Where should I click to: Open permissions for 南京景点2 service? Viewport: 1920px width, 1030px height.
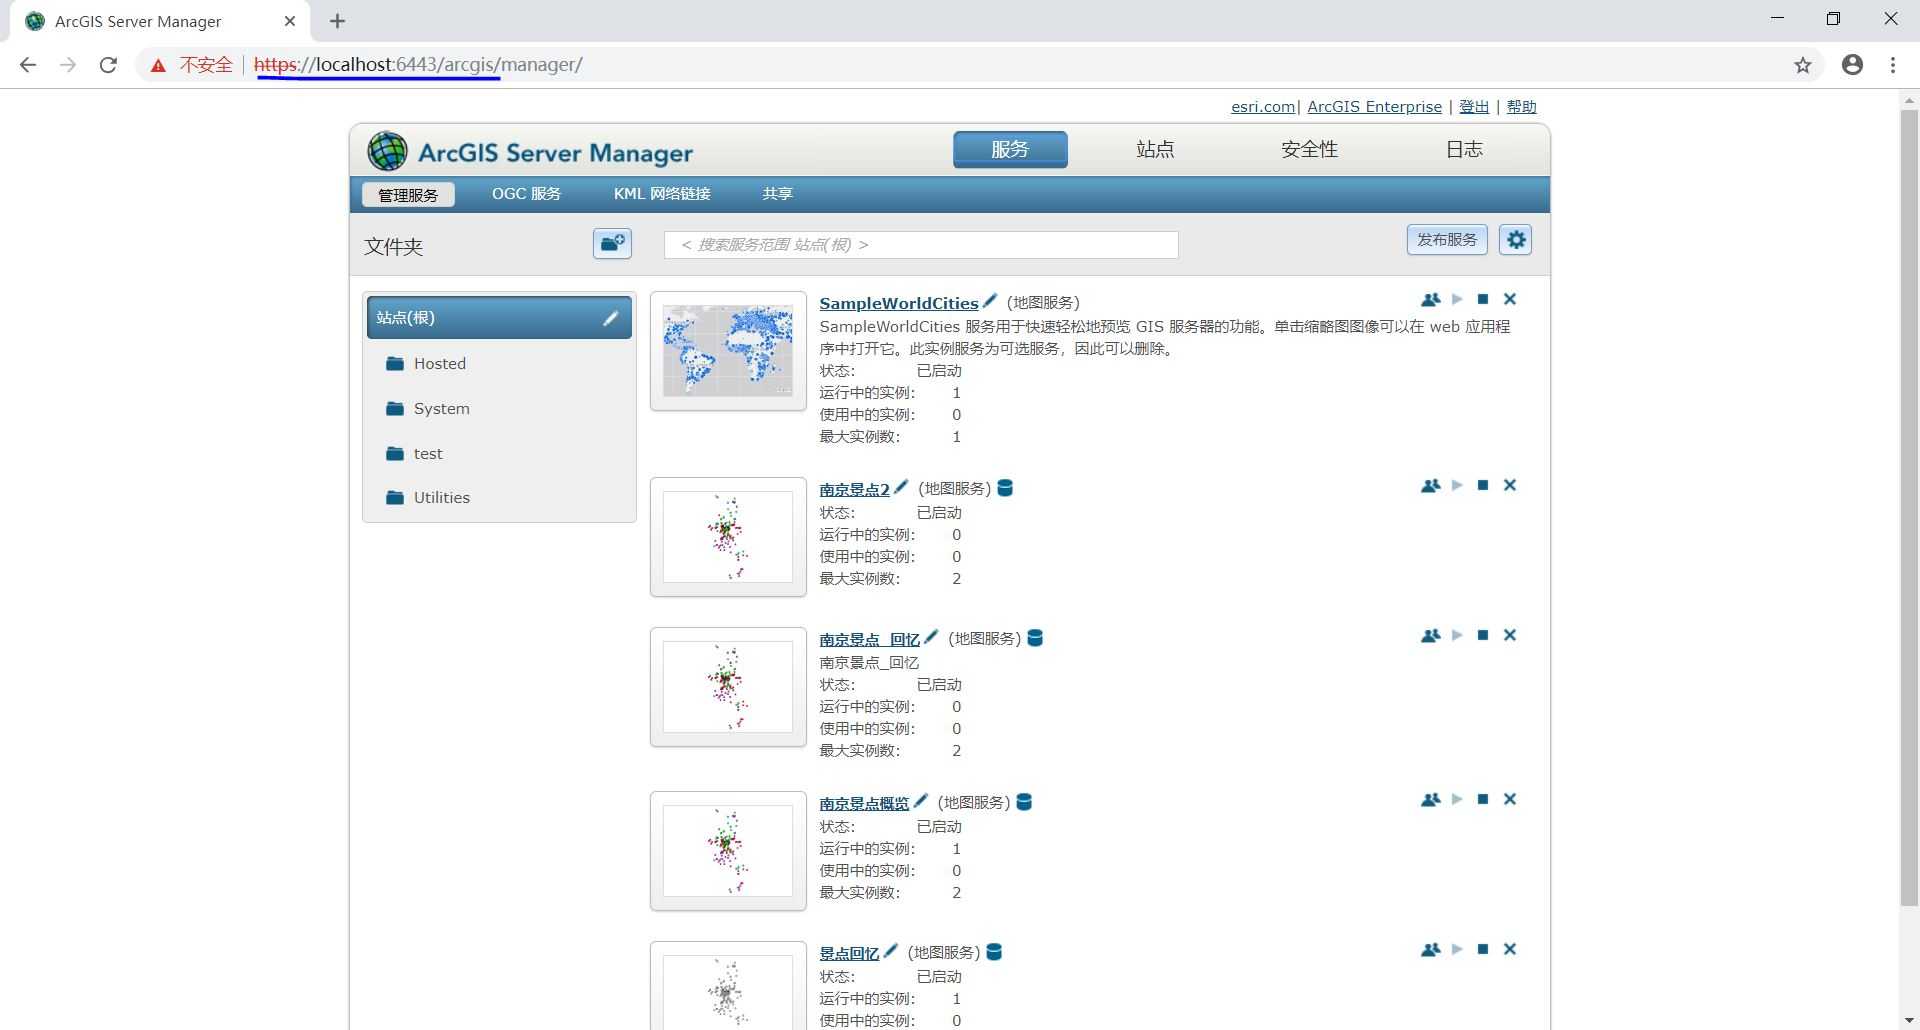[x=1430, y=485]
